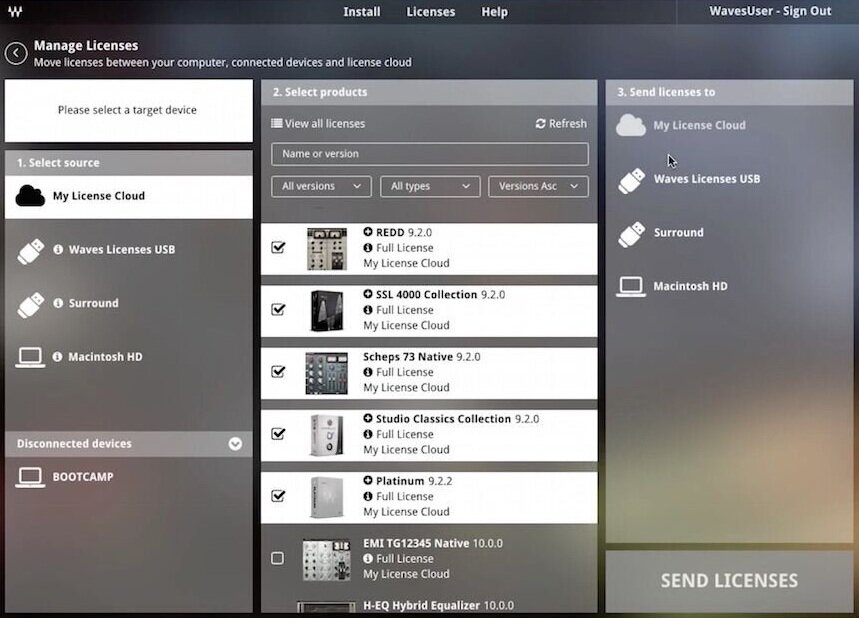Click the REDD product thumbnail

point(327,249)
